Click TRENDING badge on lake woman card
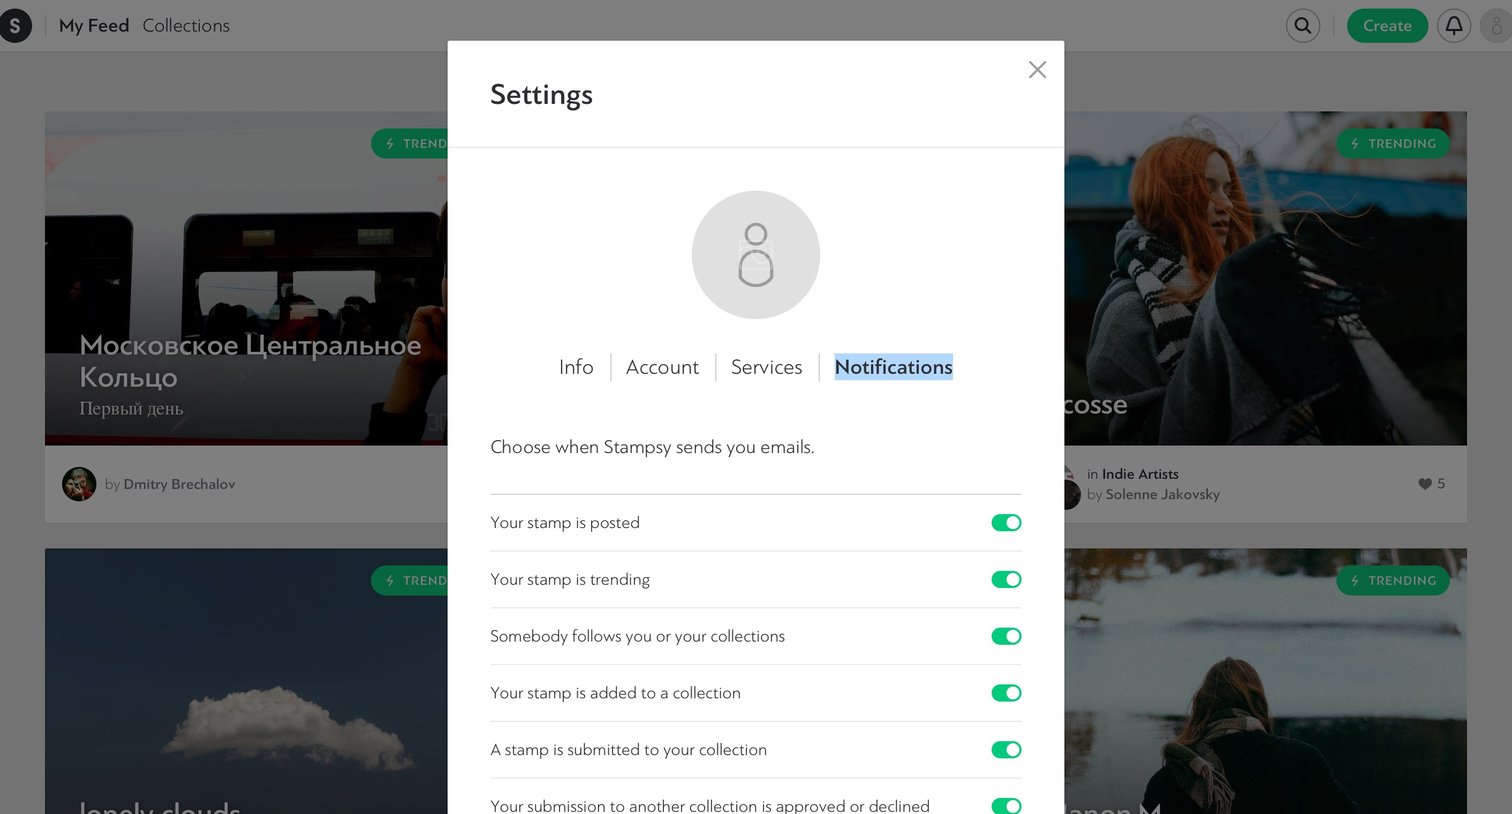Image resolution: width=1512 pixels, height=814 pixels. [x=1393, y=581]
